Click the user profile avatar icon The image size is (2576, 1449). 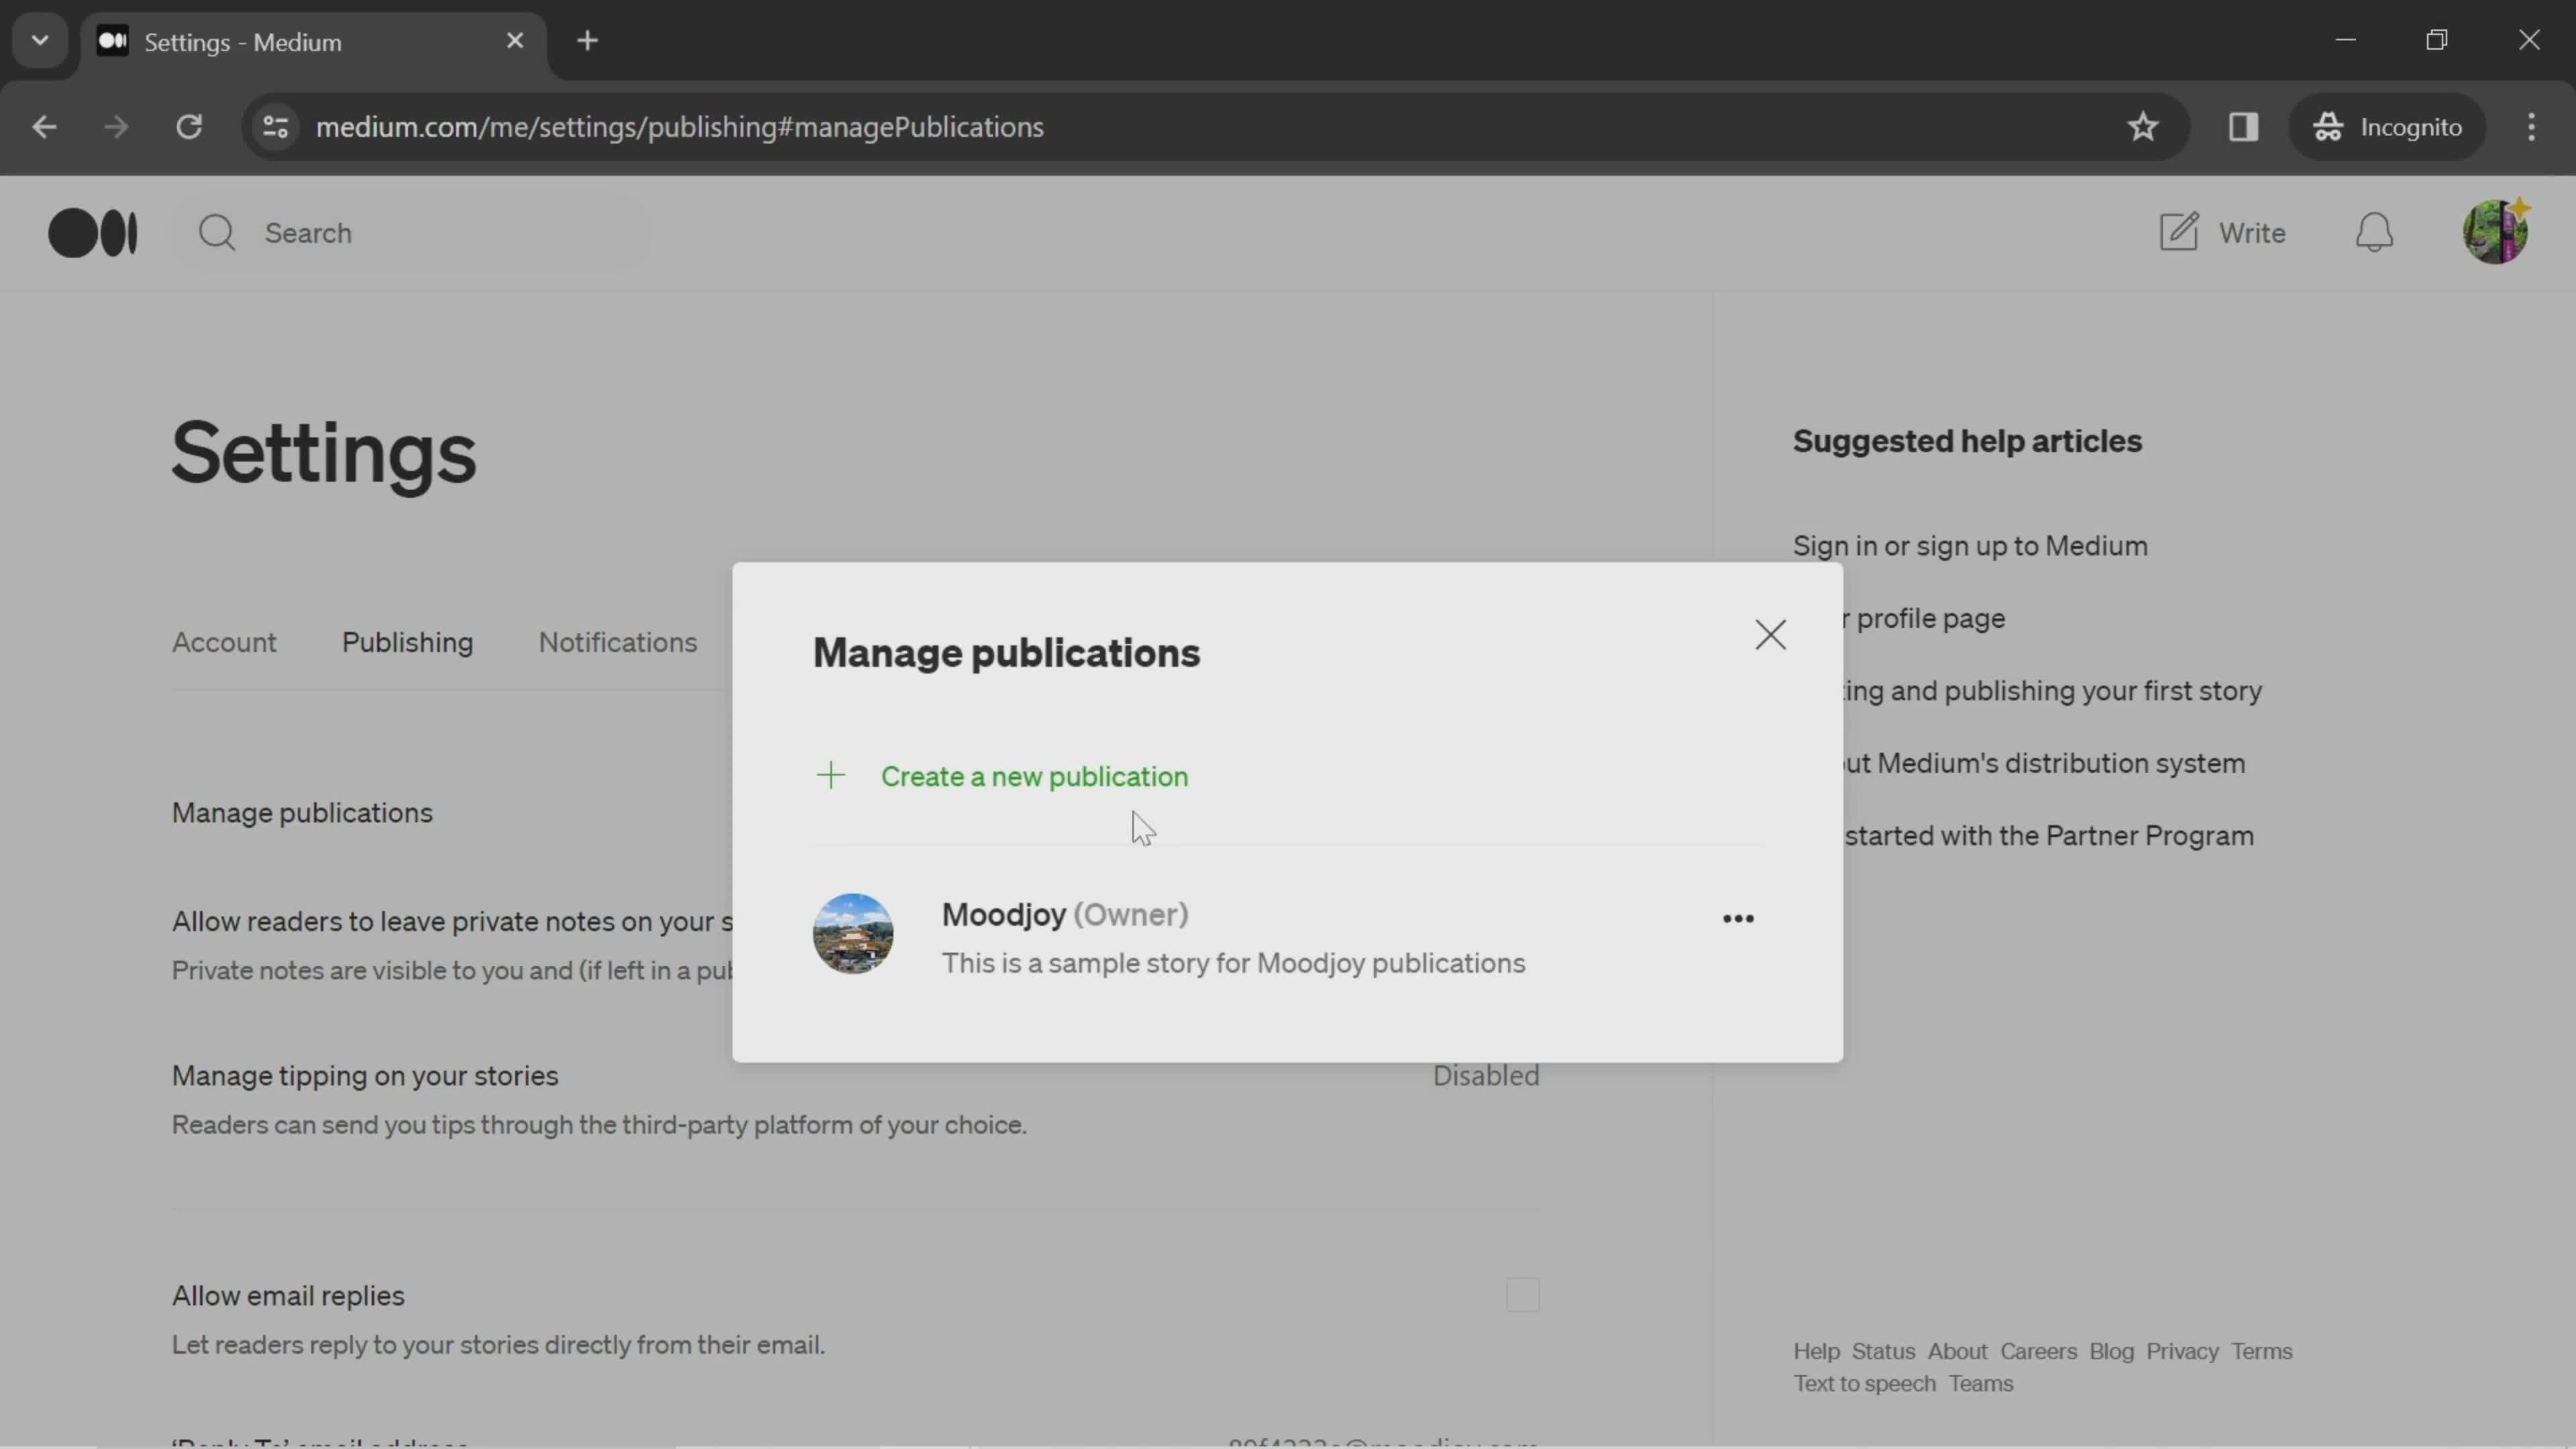point(2500,231)
